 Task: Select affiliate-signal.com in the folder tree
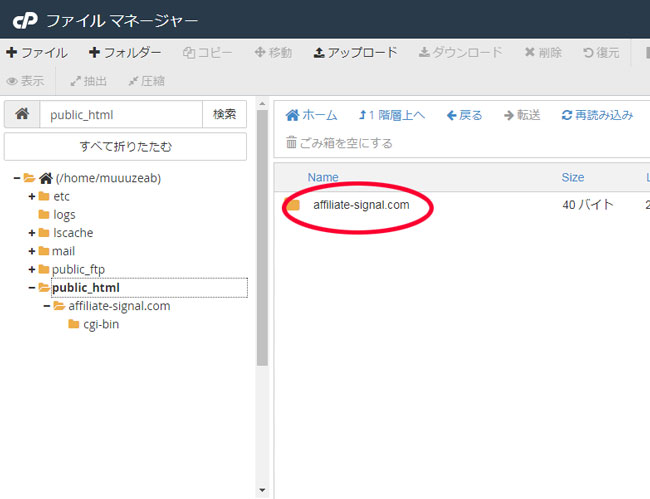click(119, 306)
